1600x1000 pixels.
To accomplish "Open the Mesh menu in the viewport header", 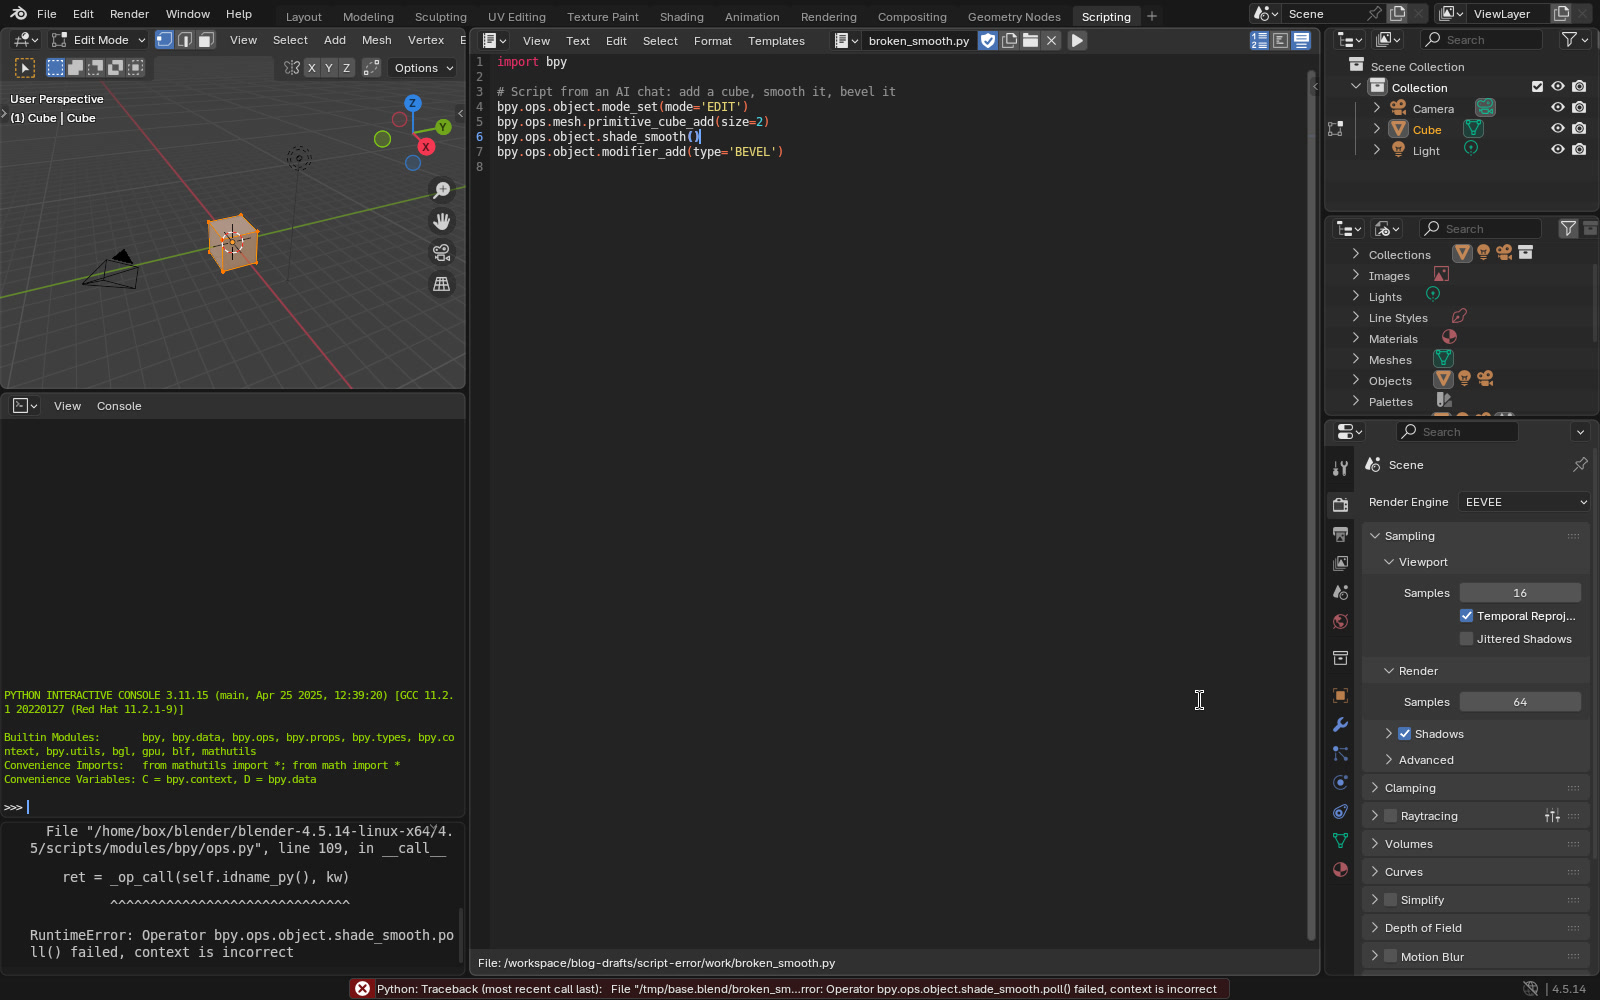I will [377, 40].
